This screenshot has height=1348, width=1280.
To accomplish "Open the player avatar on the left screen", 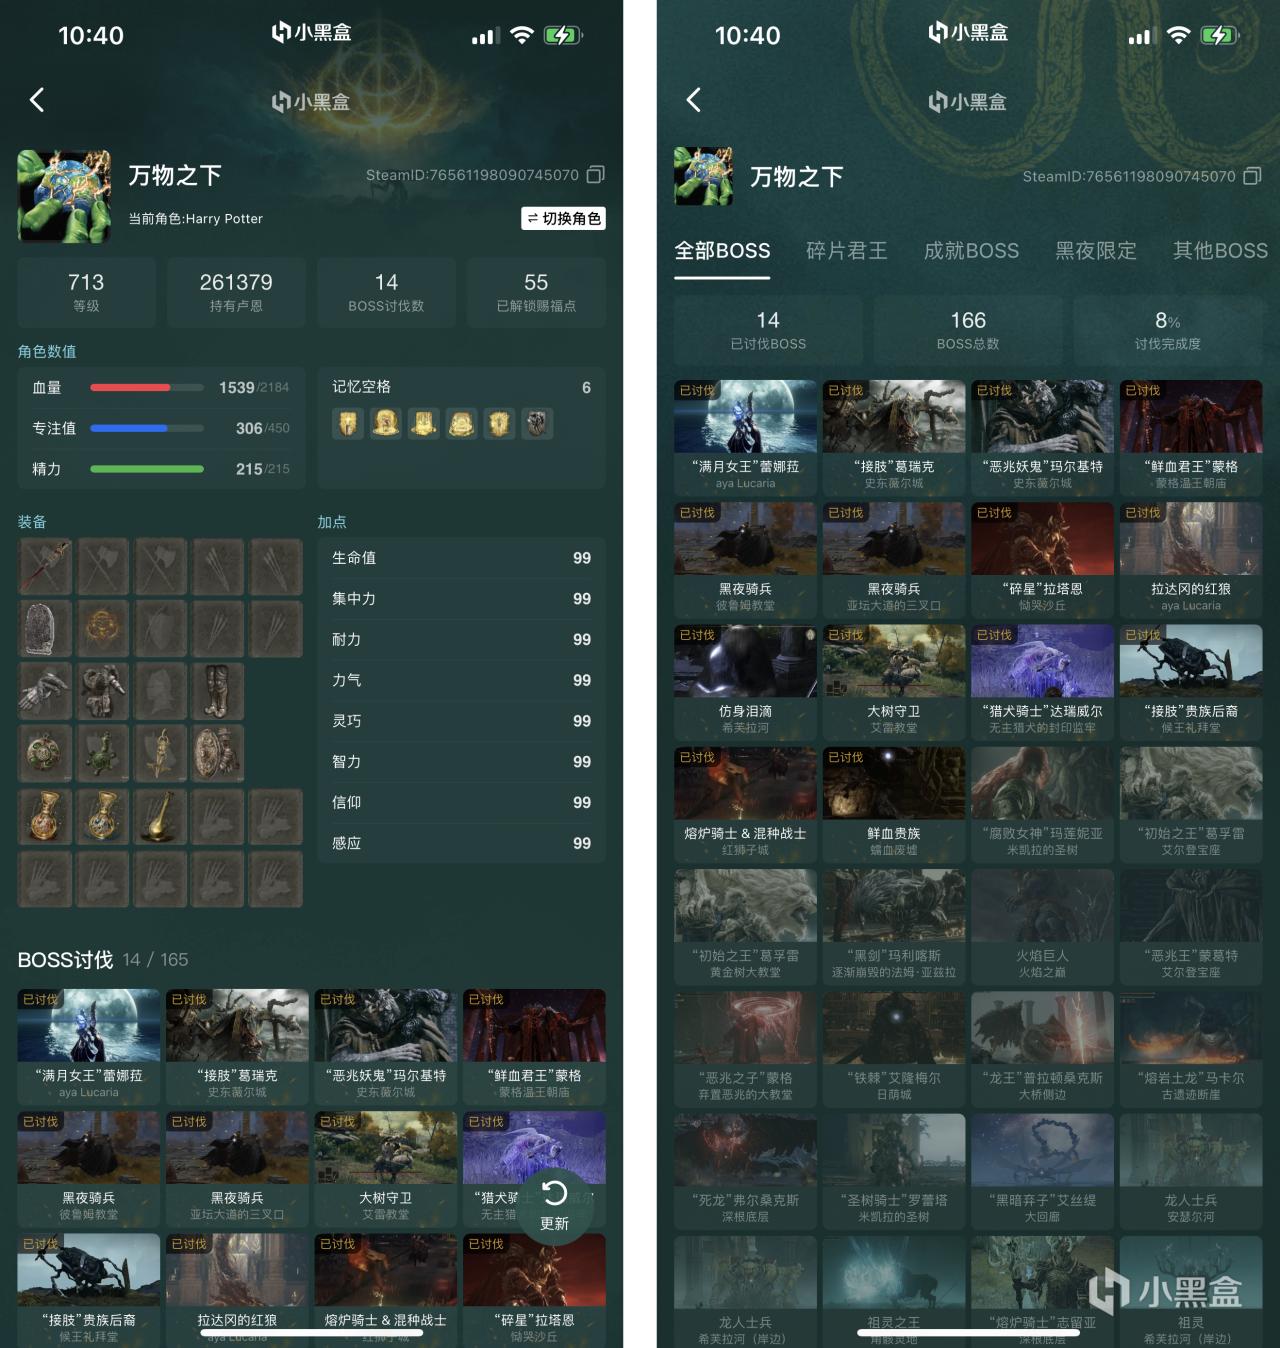I will click(x=64, y=197).
